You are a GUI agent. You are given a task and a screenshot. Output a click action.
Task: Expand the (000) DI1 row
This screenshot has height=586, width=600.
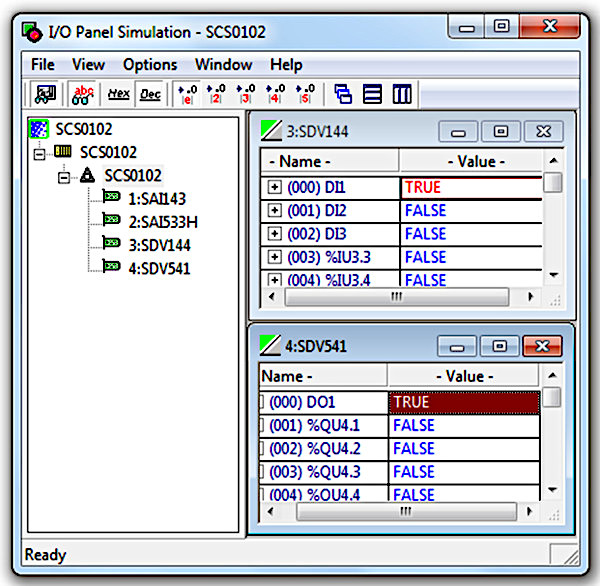pyautogui.click(x=274, y=187)
